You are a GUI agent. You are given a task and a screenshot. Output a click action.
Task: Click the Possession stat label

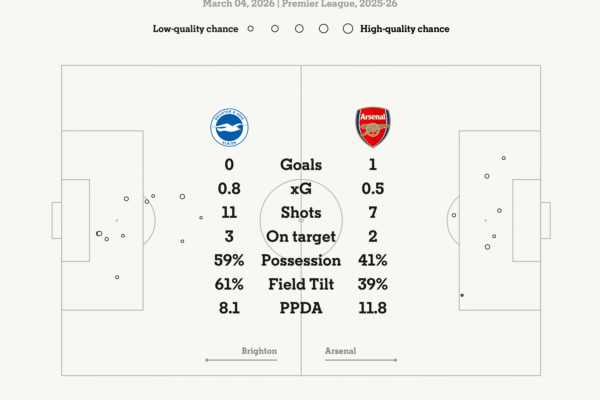click(301, 260)
